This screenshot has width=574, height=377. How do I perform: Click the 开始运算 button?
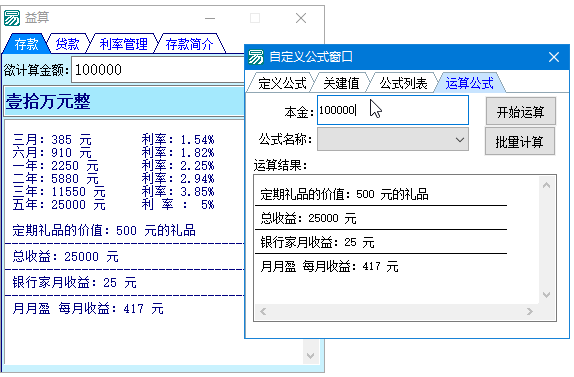(521, 112)
